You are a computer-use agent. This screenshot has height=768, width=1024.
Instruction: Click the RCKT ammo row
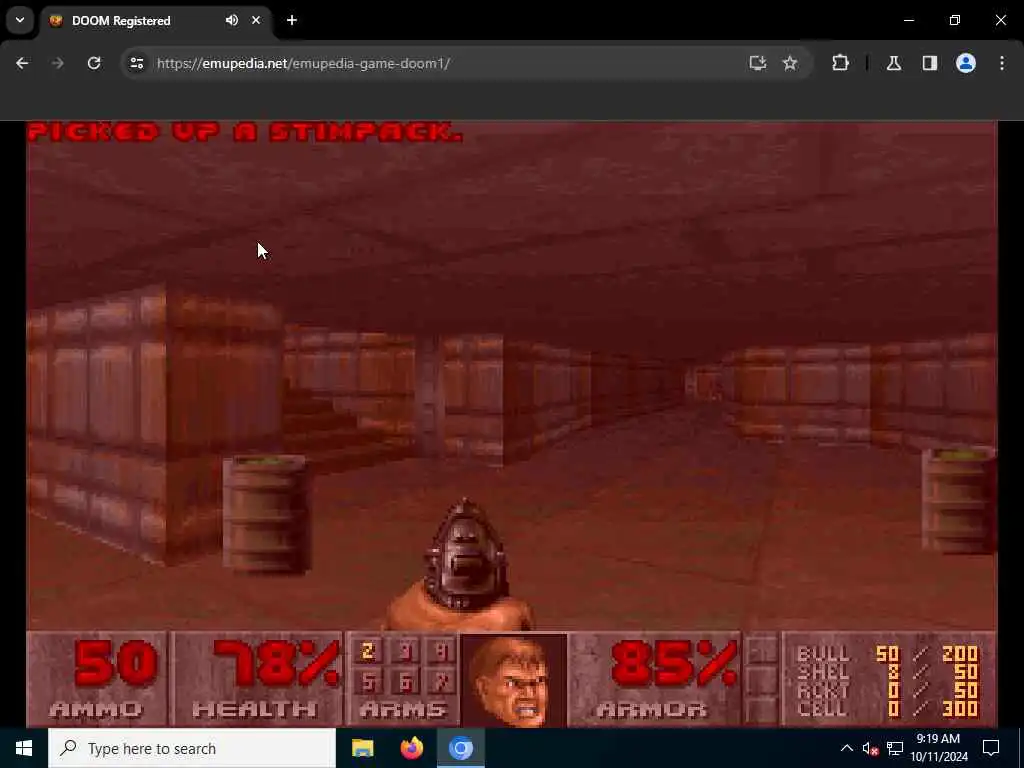coord(888,690)
